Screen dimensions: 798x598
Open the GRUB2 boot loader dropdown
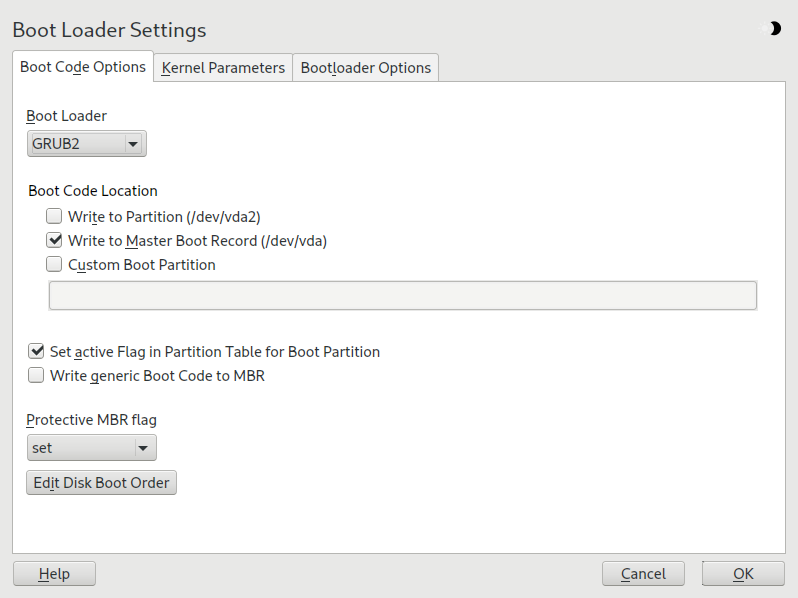tap(86, 144)
